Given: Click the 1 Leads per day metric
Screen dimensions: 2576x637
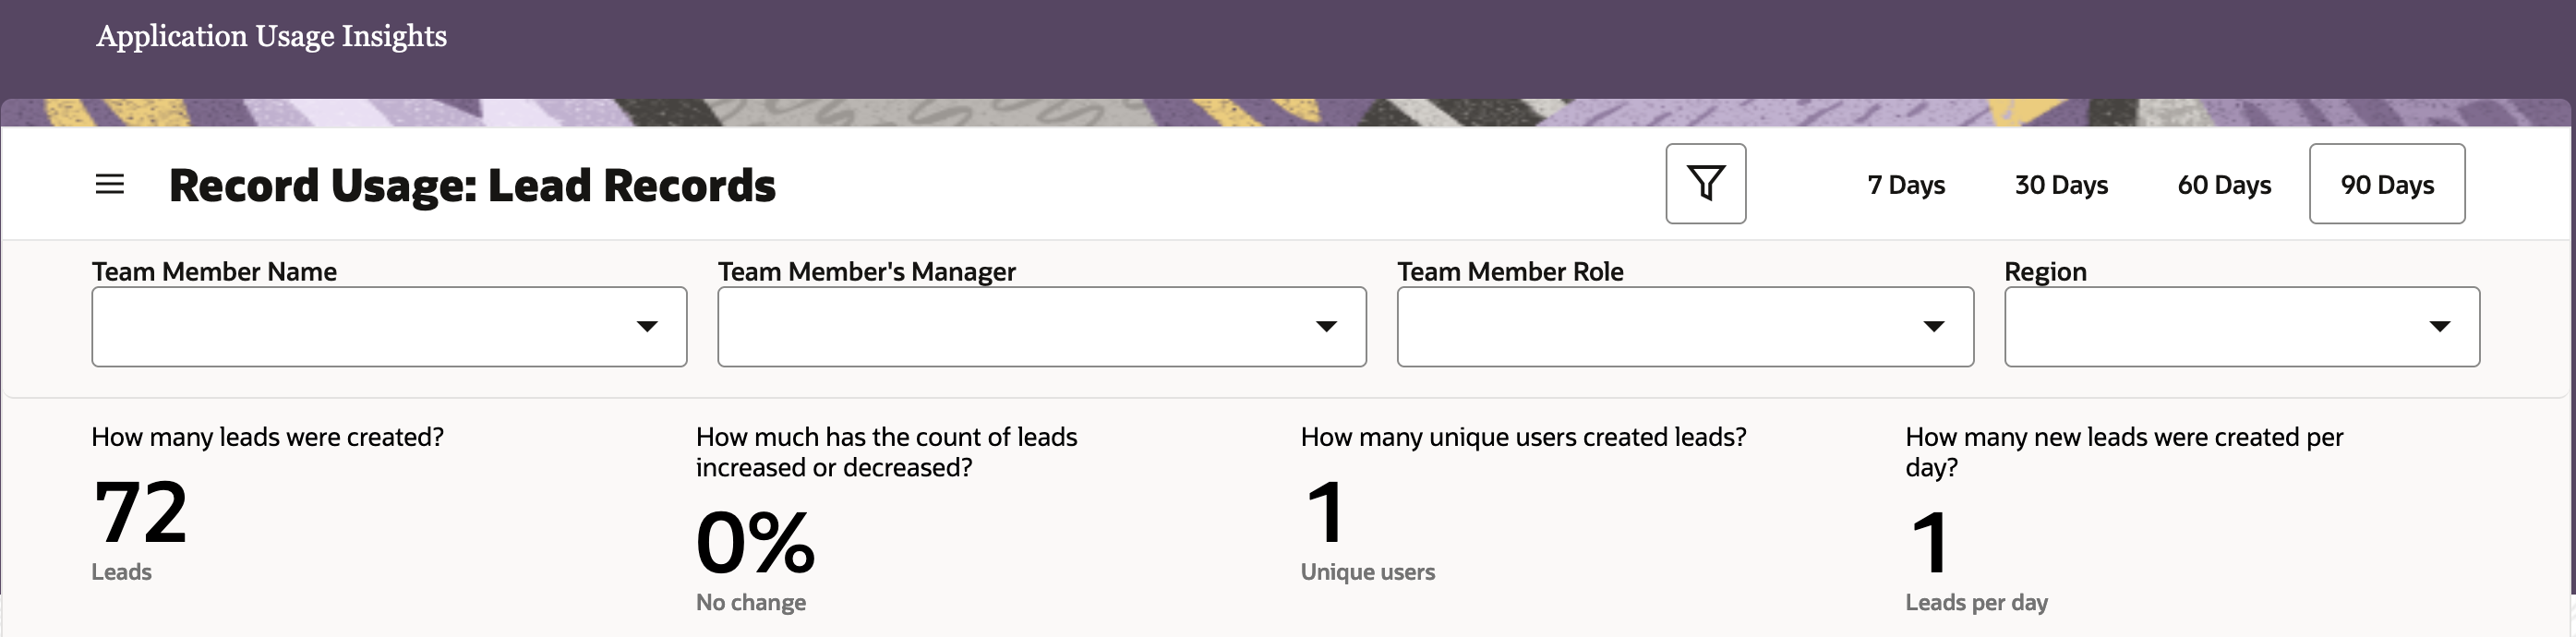Looking at the screenshot, I should 1931,543.
